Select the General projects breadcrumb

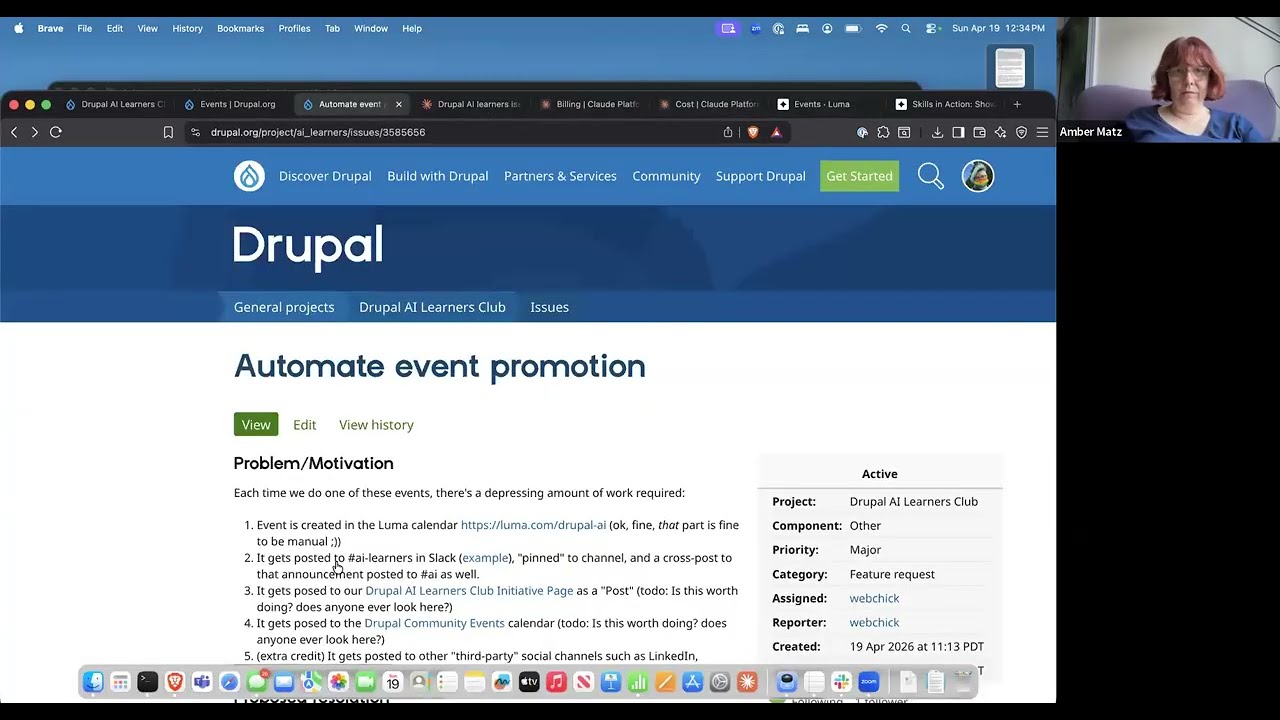tap(284, 307)
